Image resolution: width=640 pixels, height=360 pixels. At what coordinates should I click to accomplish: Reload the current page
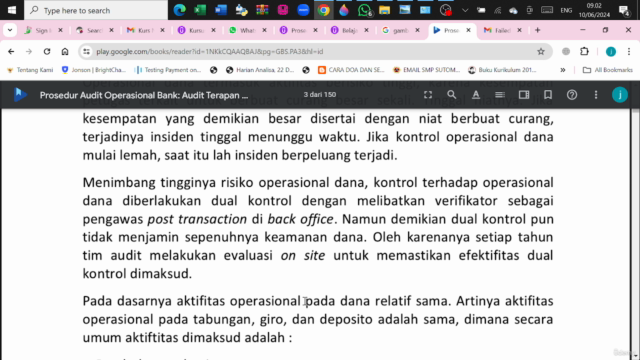pyautogui.click(x=47, y=51)
